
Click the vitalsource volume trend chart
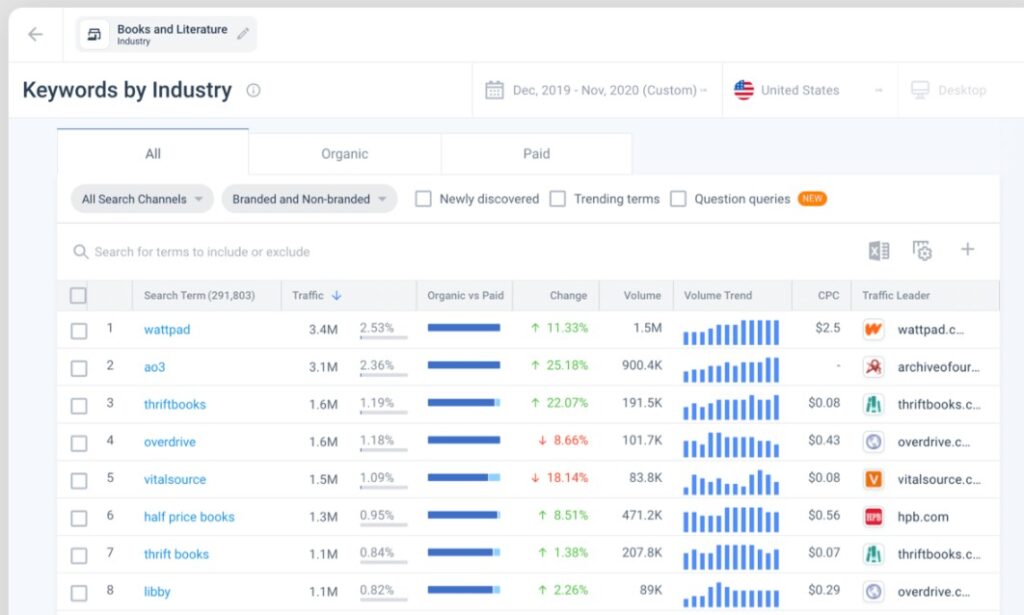pyautogui.click(x=731, y=482)
